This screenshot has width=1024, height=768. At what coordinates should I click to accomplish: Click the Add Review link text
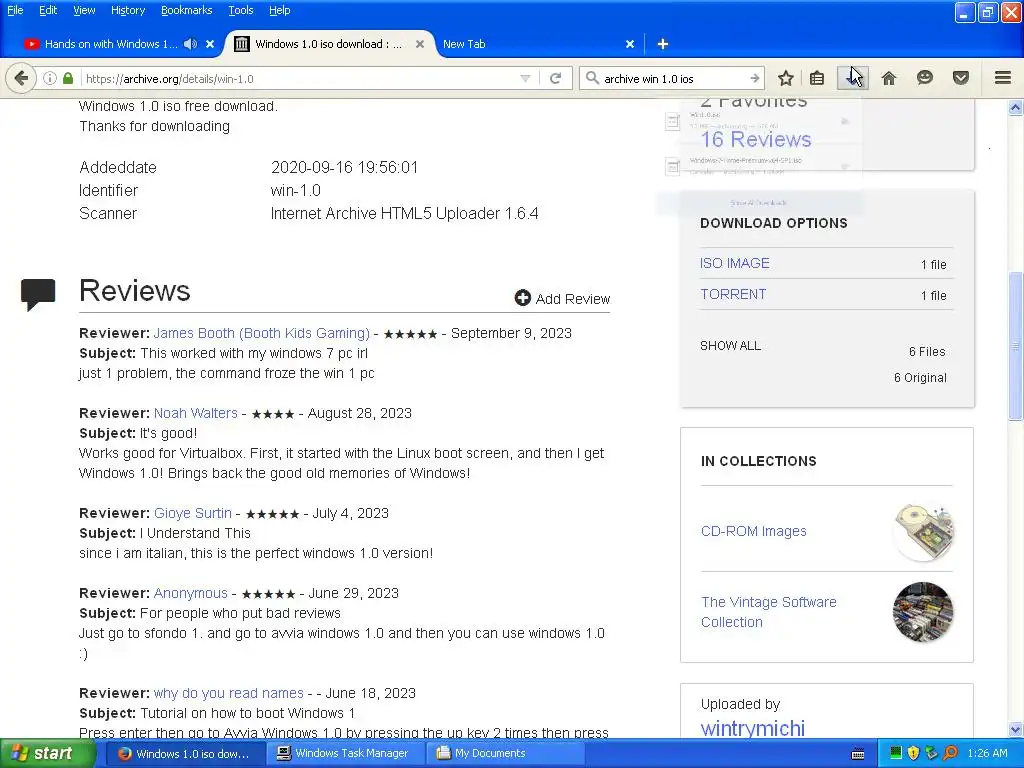[573, 299]
